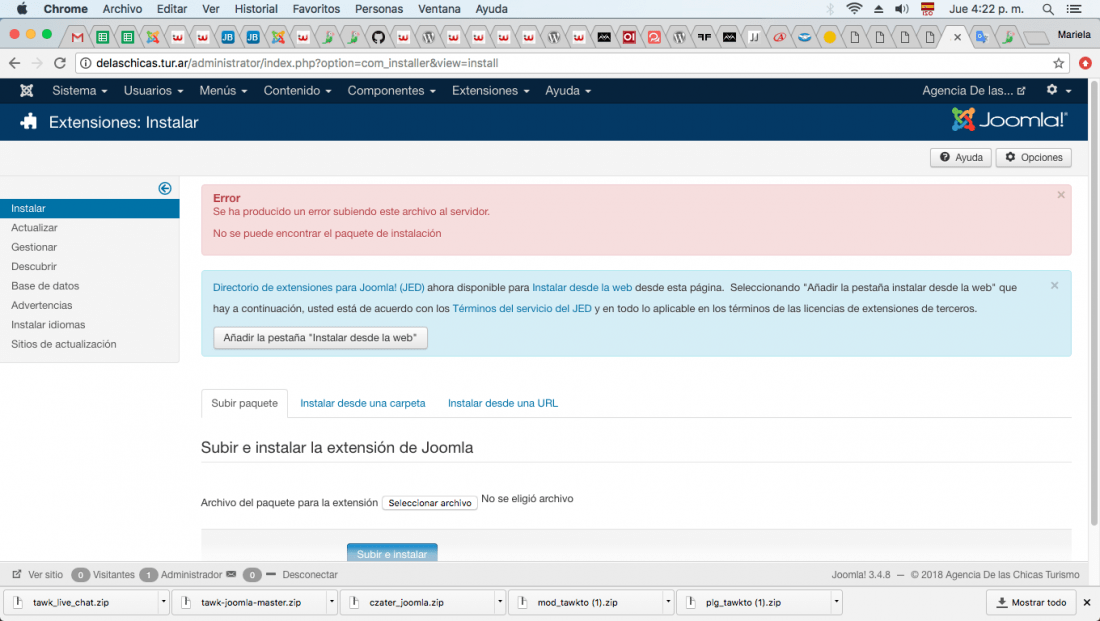Screen dimensions: 1100x621
Task: Open Sitios de actualización sidebar item
Action: [63, 345]
